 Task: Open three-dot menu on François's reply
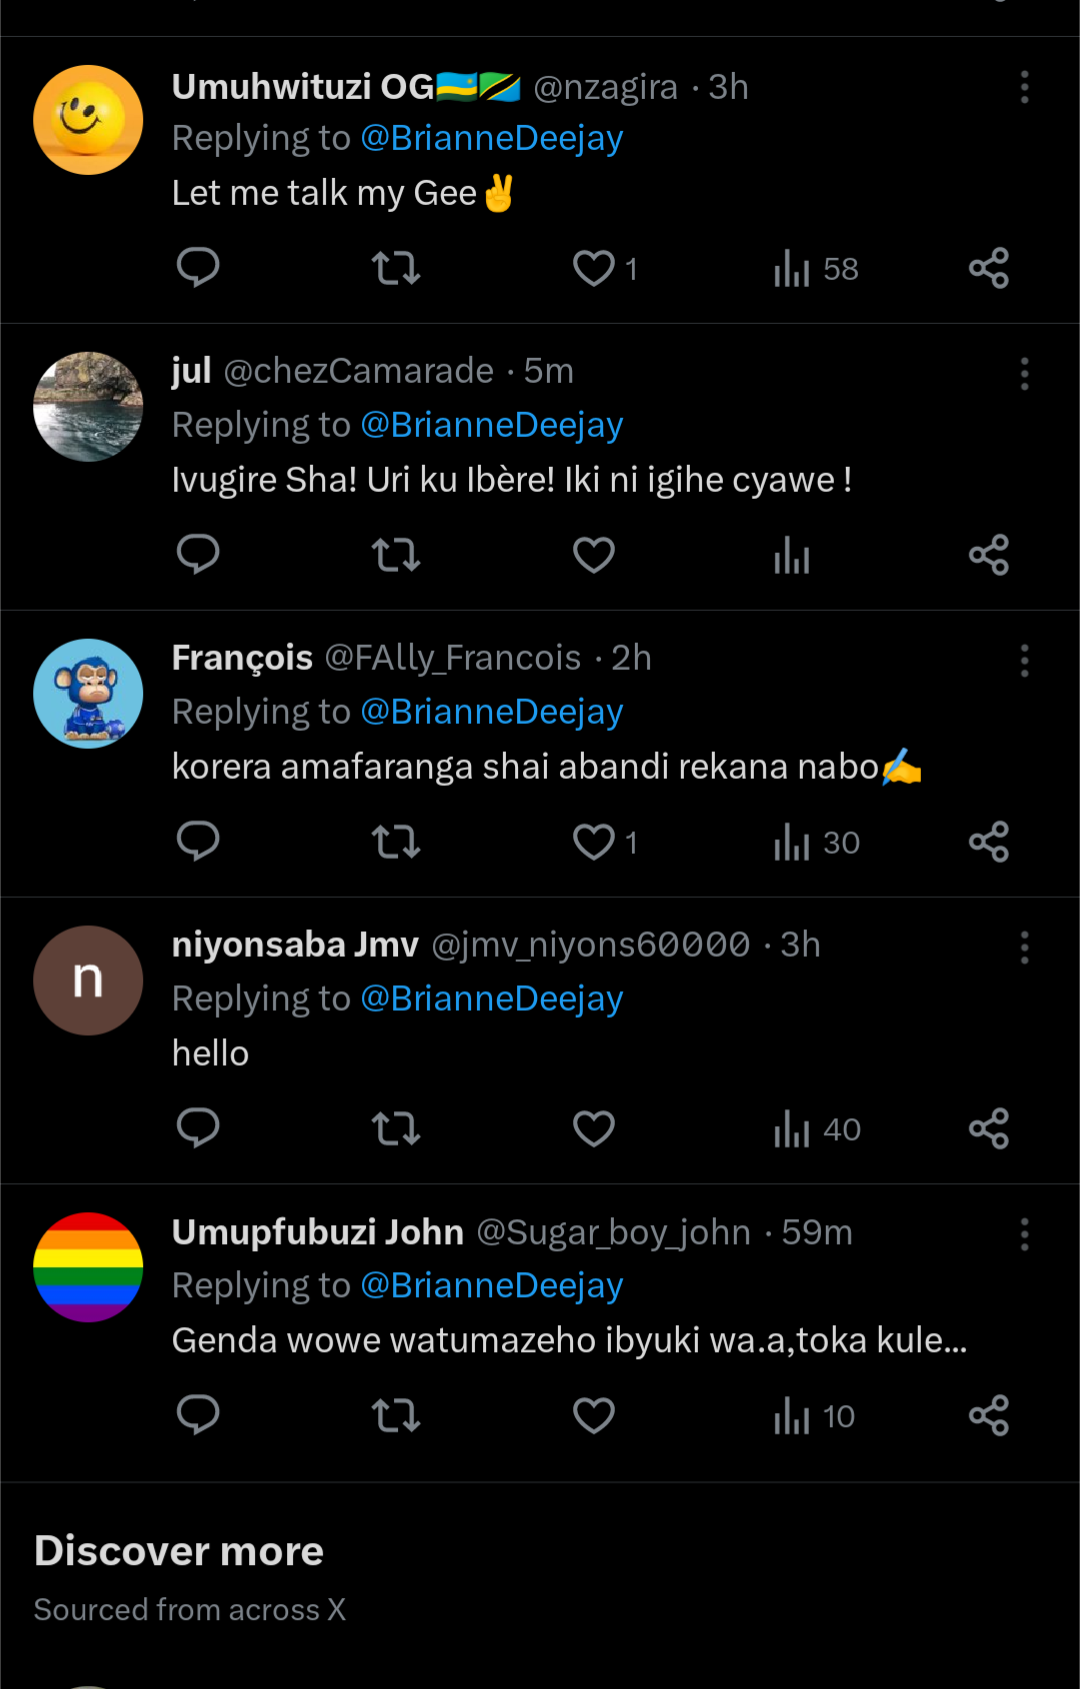coord(1024,661)
